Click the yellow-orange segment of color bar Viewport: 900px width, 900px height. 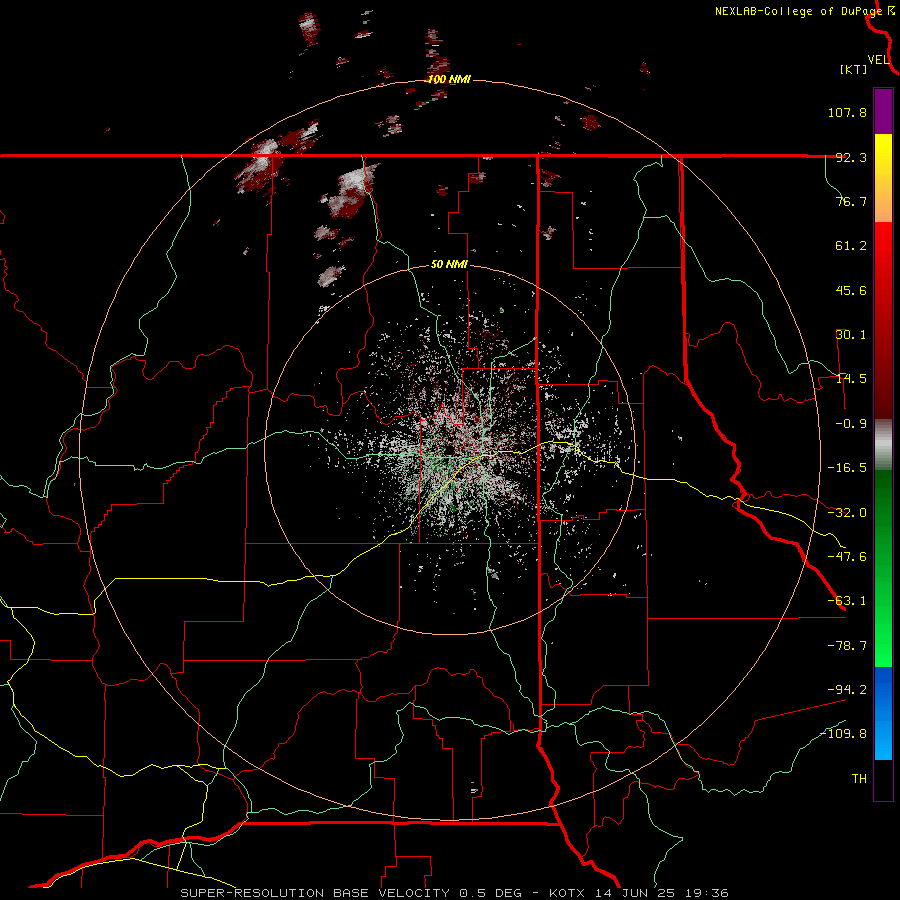883,178
